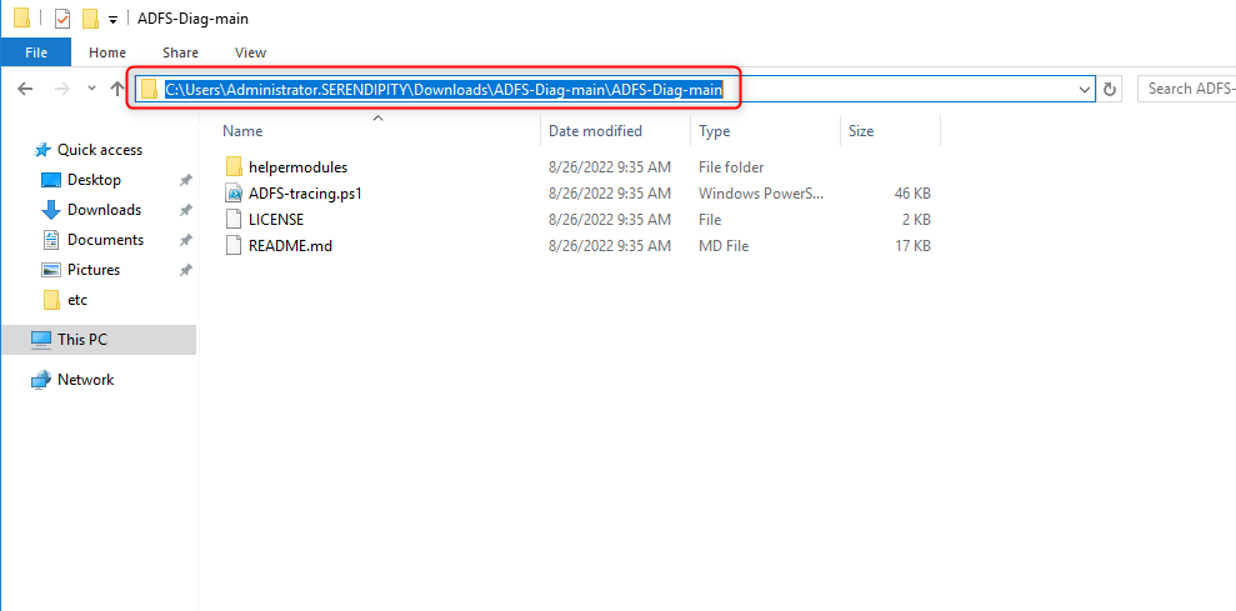
Task: Click the This PC monitor icon
Action: click(41, 339)
